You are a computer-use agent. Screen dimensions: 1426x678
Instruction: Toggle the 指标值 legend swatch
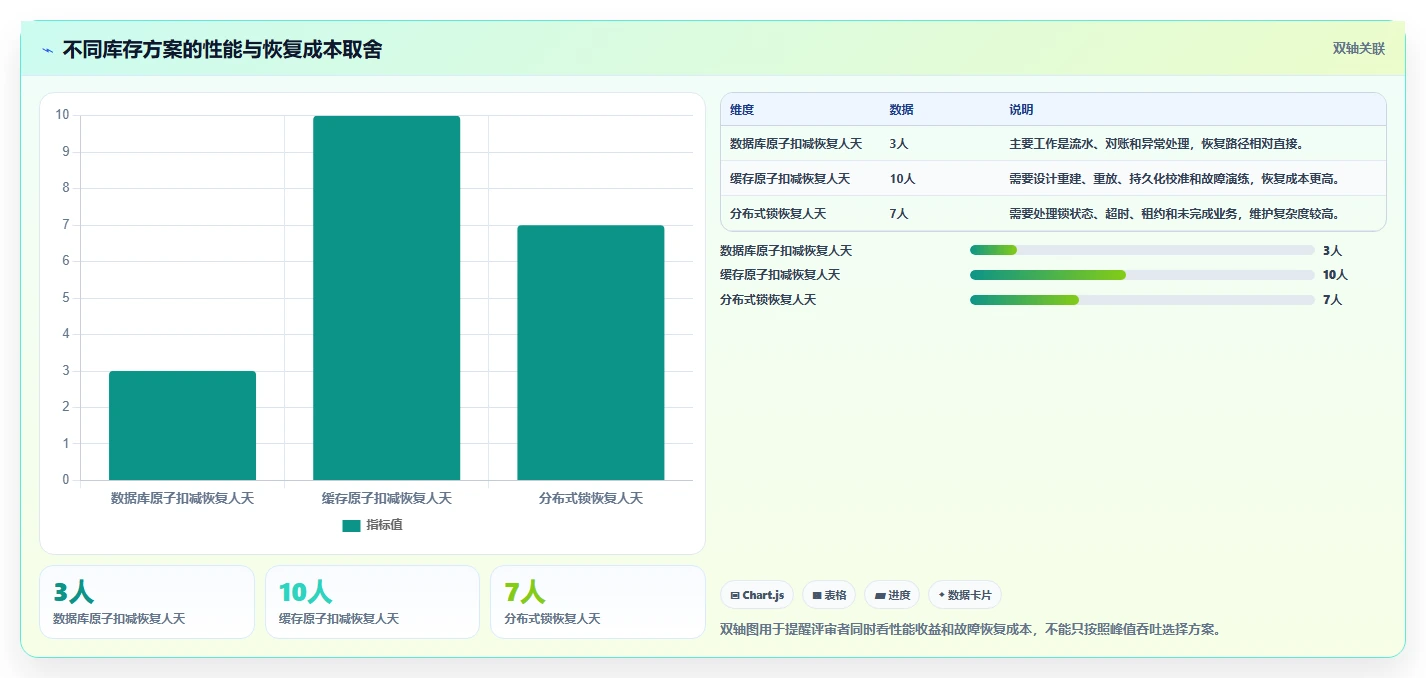[x=351, y=525]
